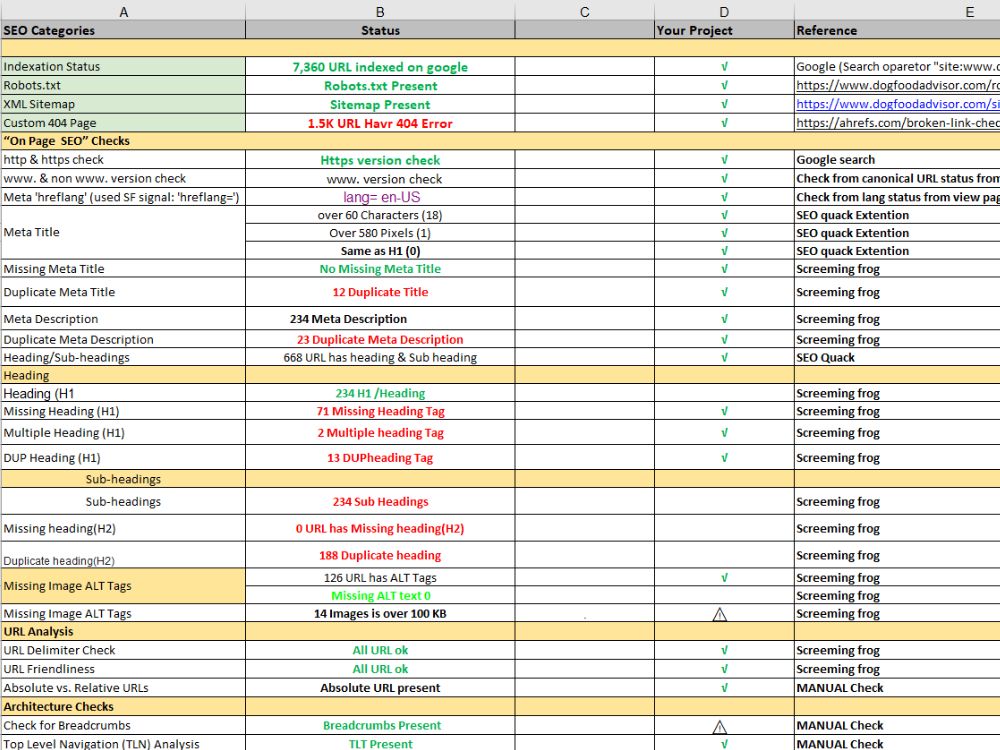This screenshot has height=750, width=1000.
Task: Select '1.5K URL Havr 404 Error' cell
Action: click(x=380, y=123)
